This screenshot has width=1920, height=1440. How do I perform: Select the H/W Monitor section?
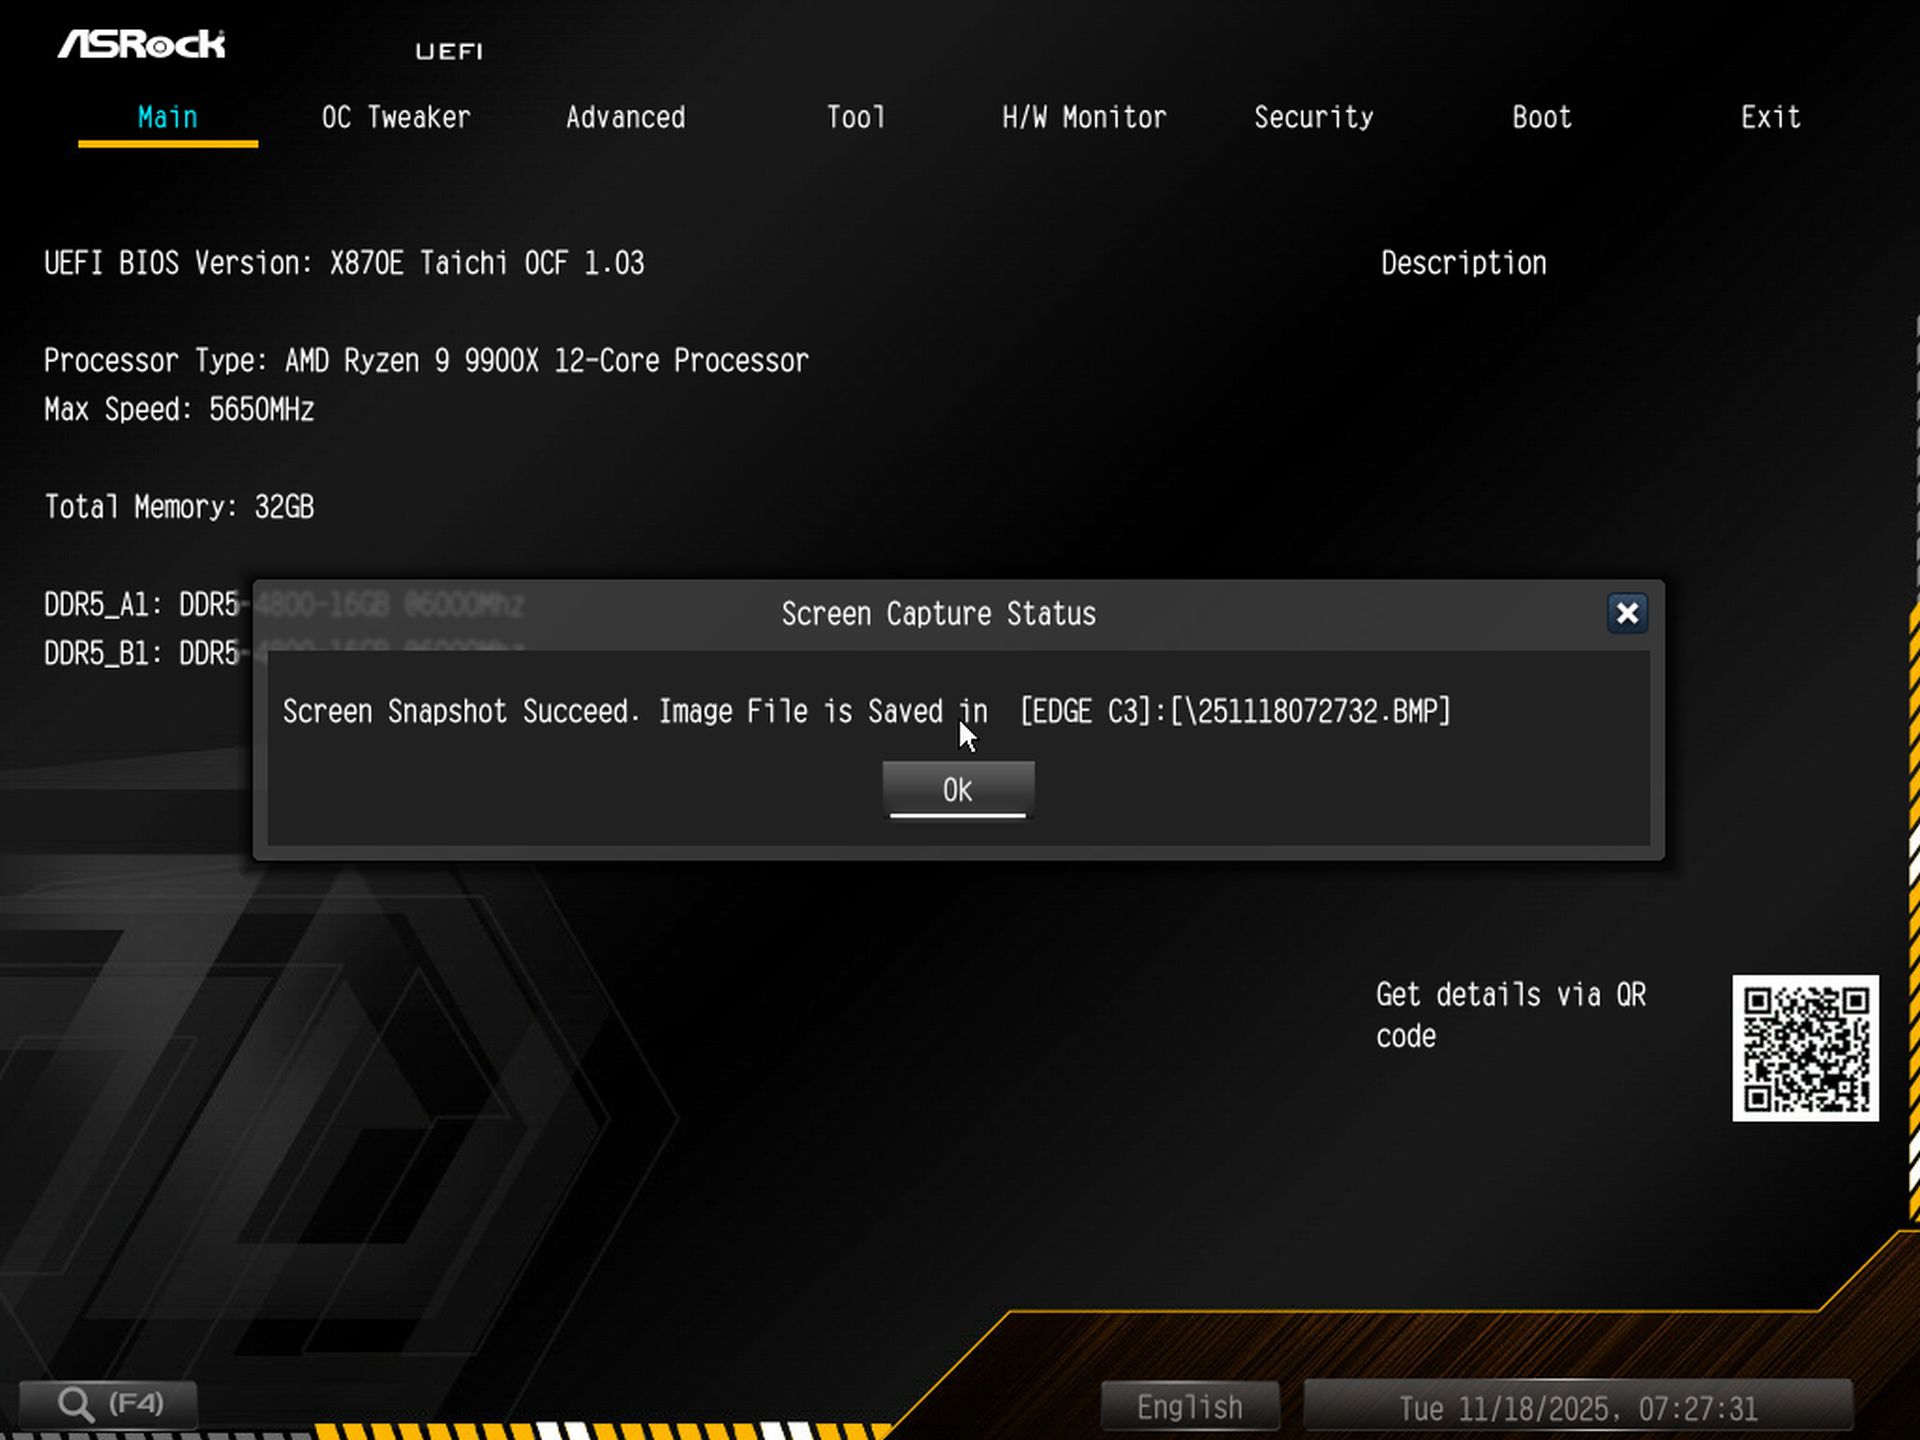click(1084, 117)
